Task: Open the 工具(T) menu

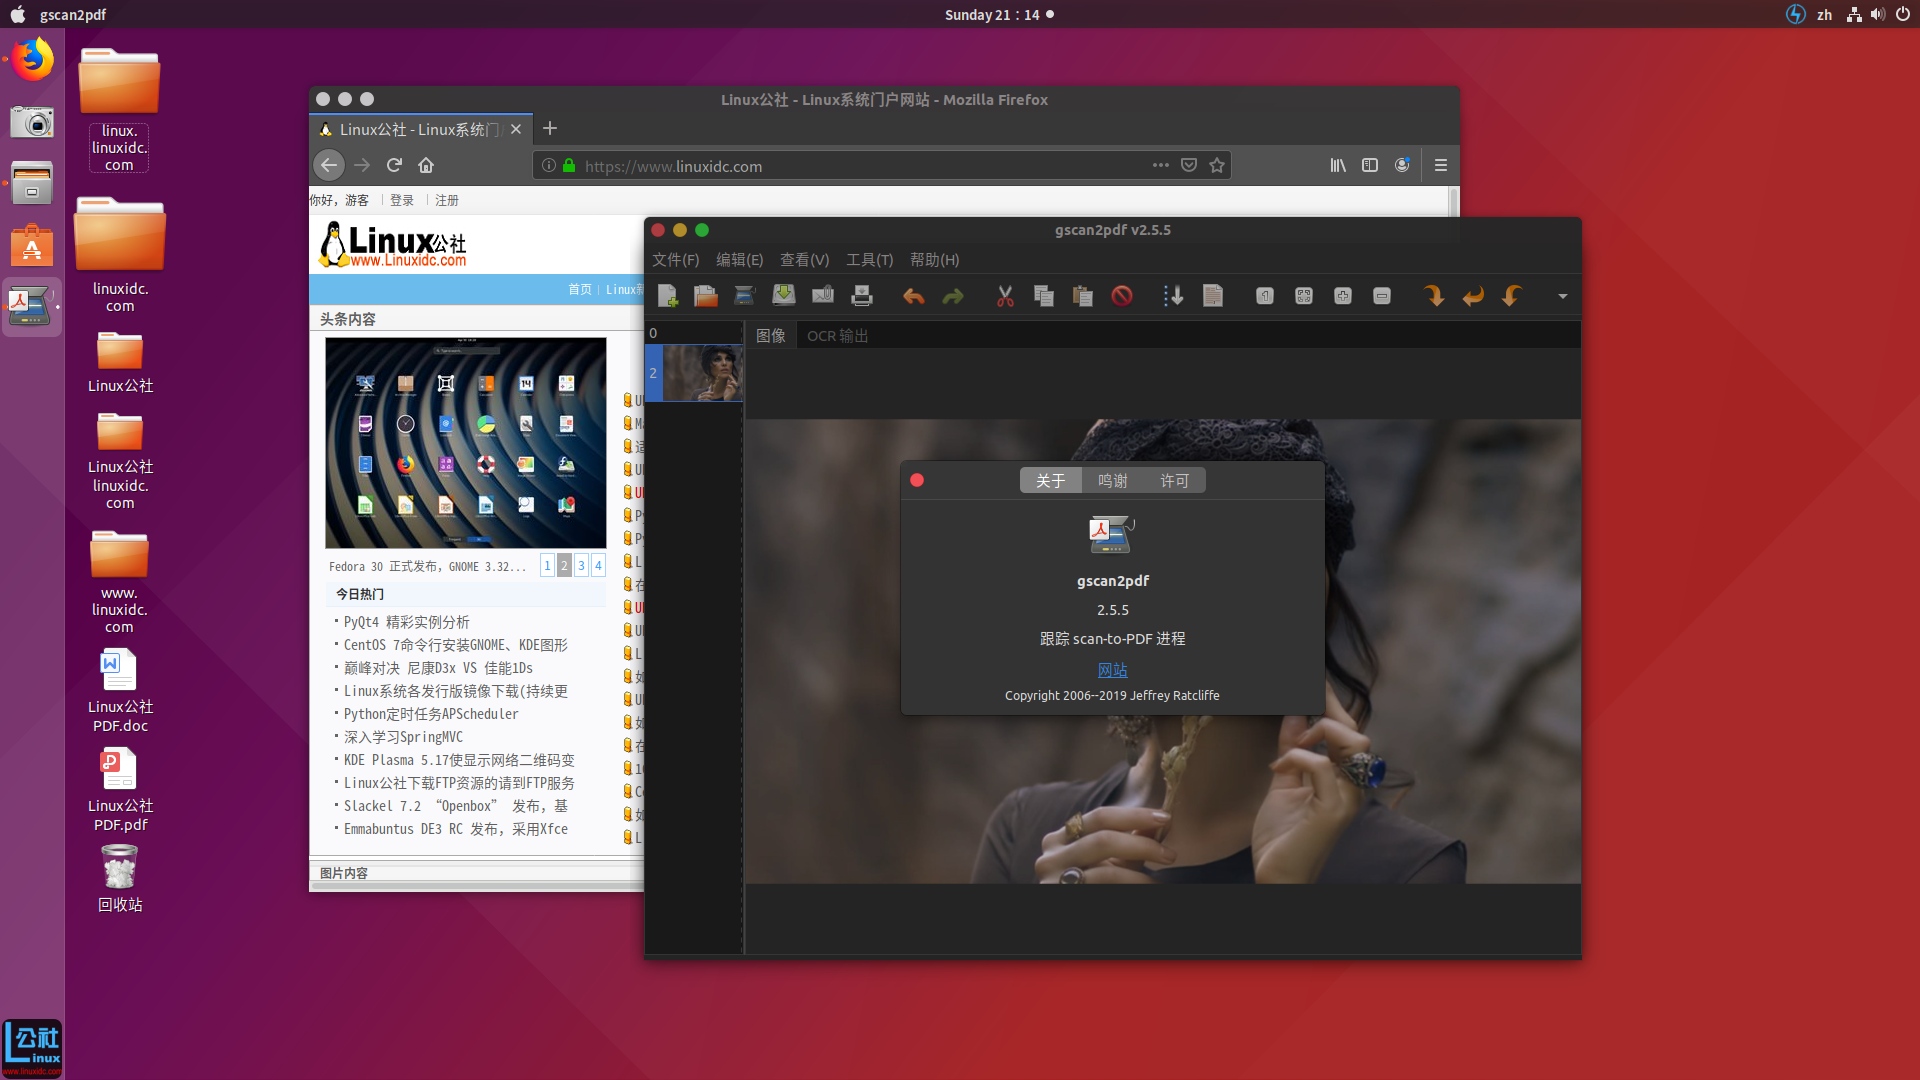Action: pos(869,260)
